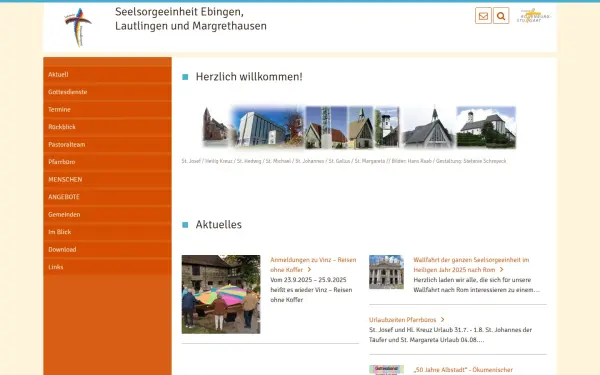Image resolution: width=600 pixels, height=375 pixels.
Task: Click the colorful cross logo
Action: coord(78,27)
